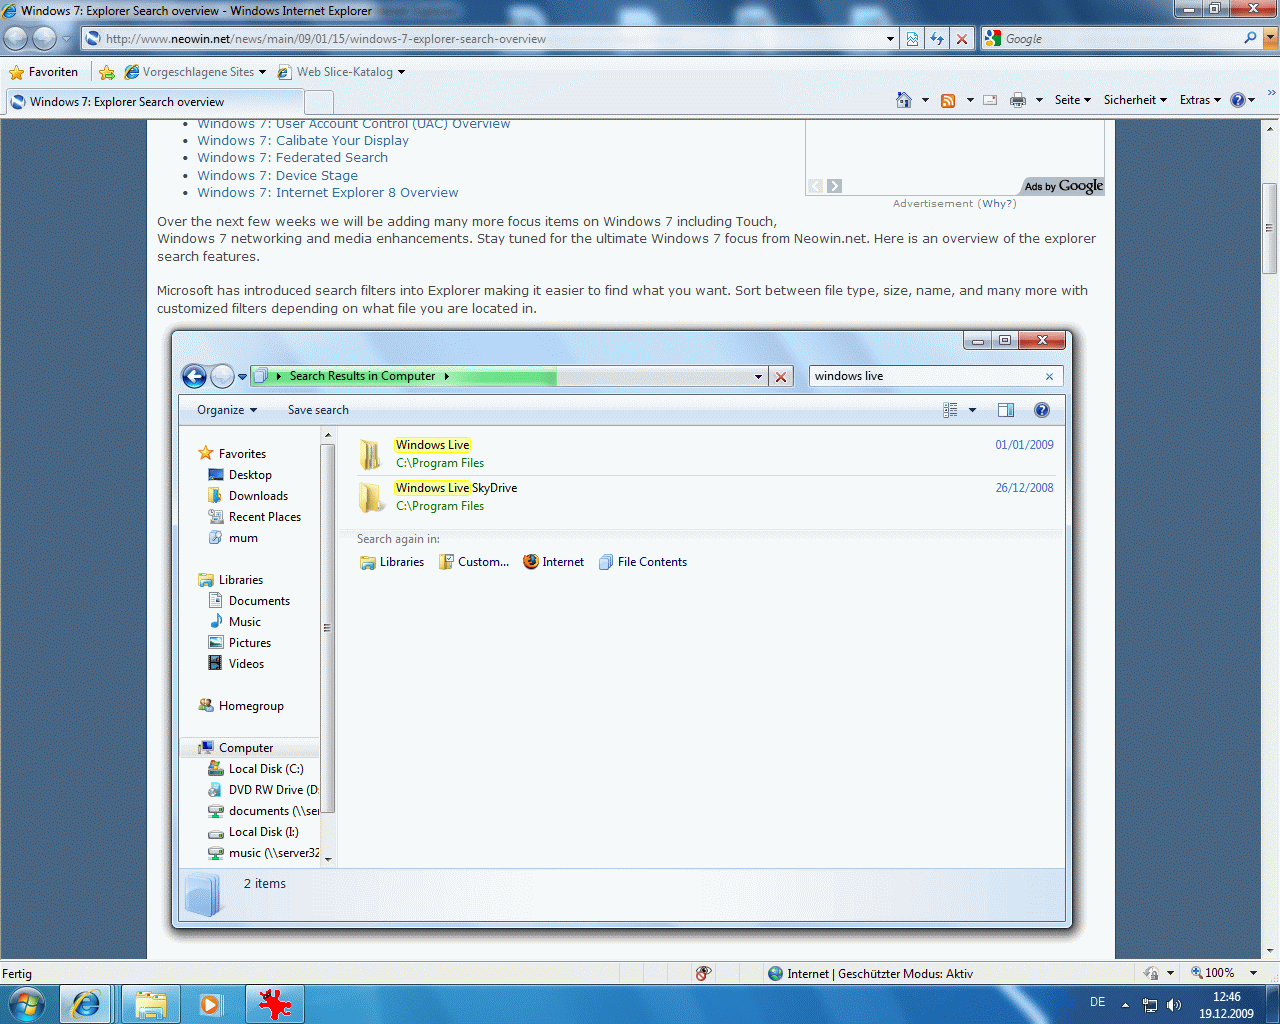
Task: Click the DE language indicator
Action: pyautogui.click(x=1097, y=1002)
